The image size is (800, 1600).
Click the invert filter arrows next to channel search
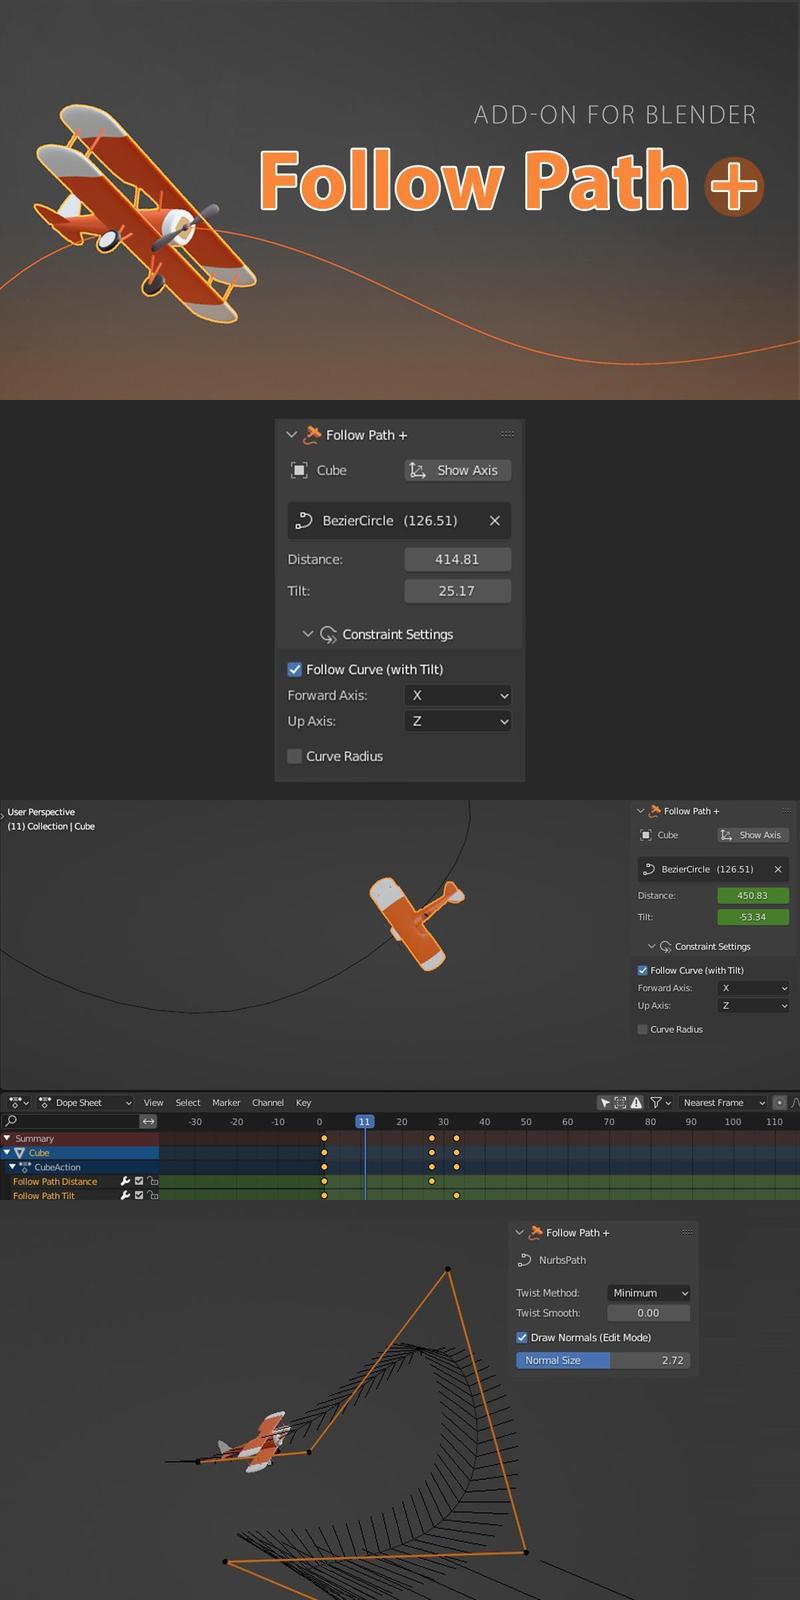[148, 1121]
